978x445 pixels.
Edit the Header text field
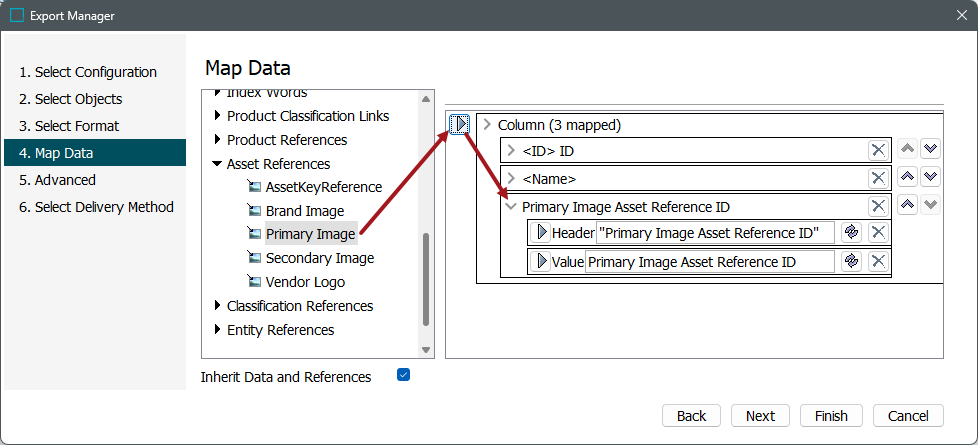click(715, 233)
